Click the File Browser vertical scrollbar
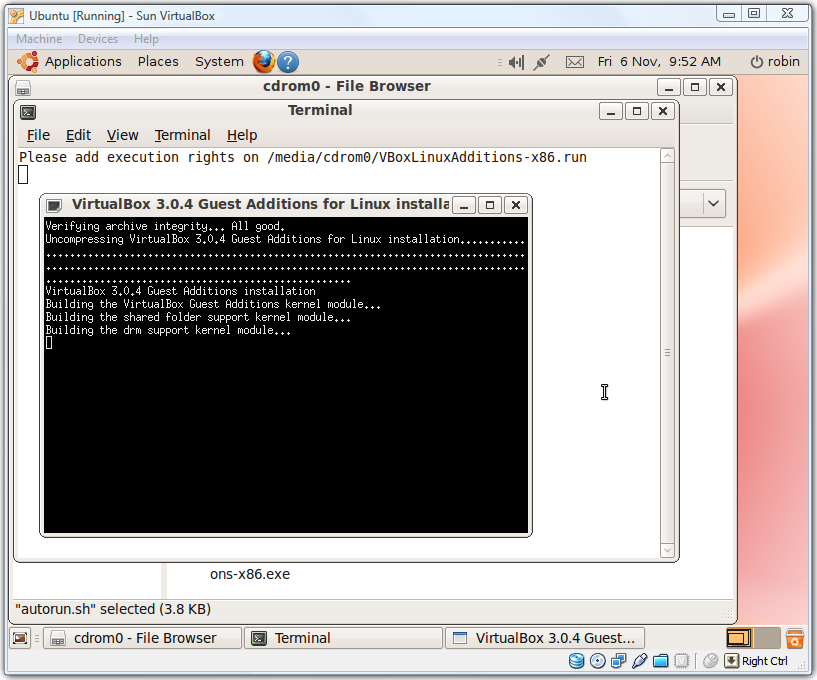817x680 pixels. coord(667,350)
